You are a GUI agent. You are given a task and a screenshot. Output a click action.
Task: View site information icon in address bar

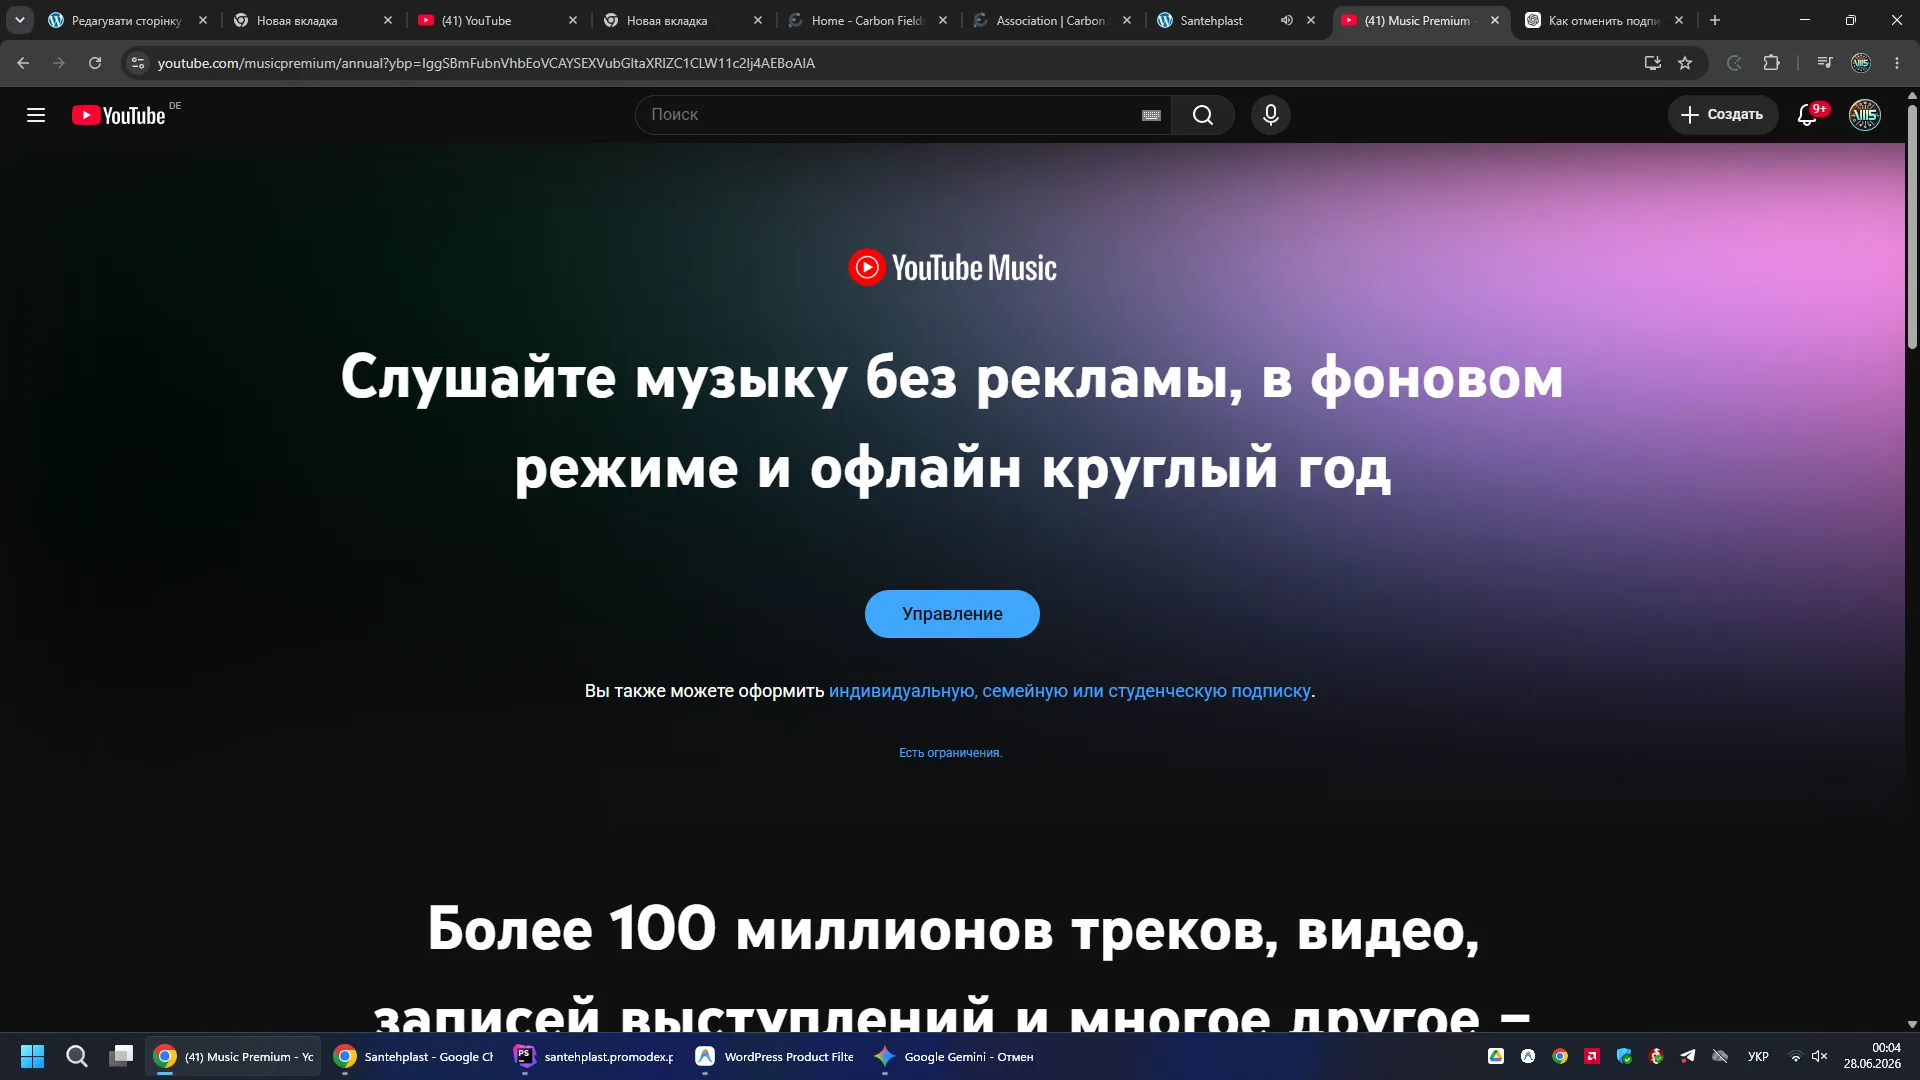(x=138, y=63)
